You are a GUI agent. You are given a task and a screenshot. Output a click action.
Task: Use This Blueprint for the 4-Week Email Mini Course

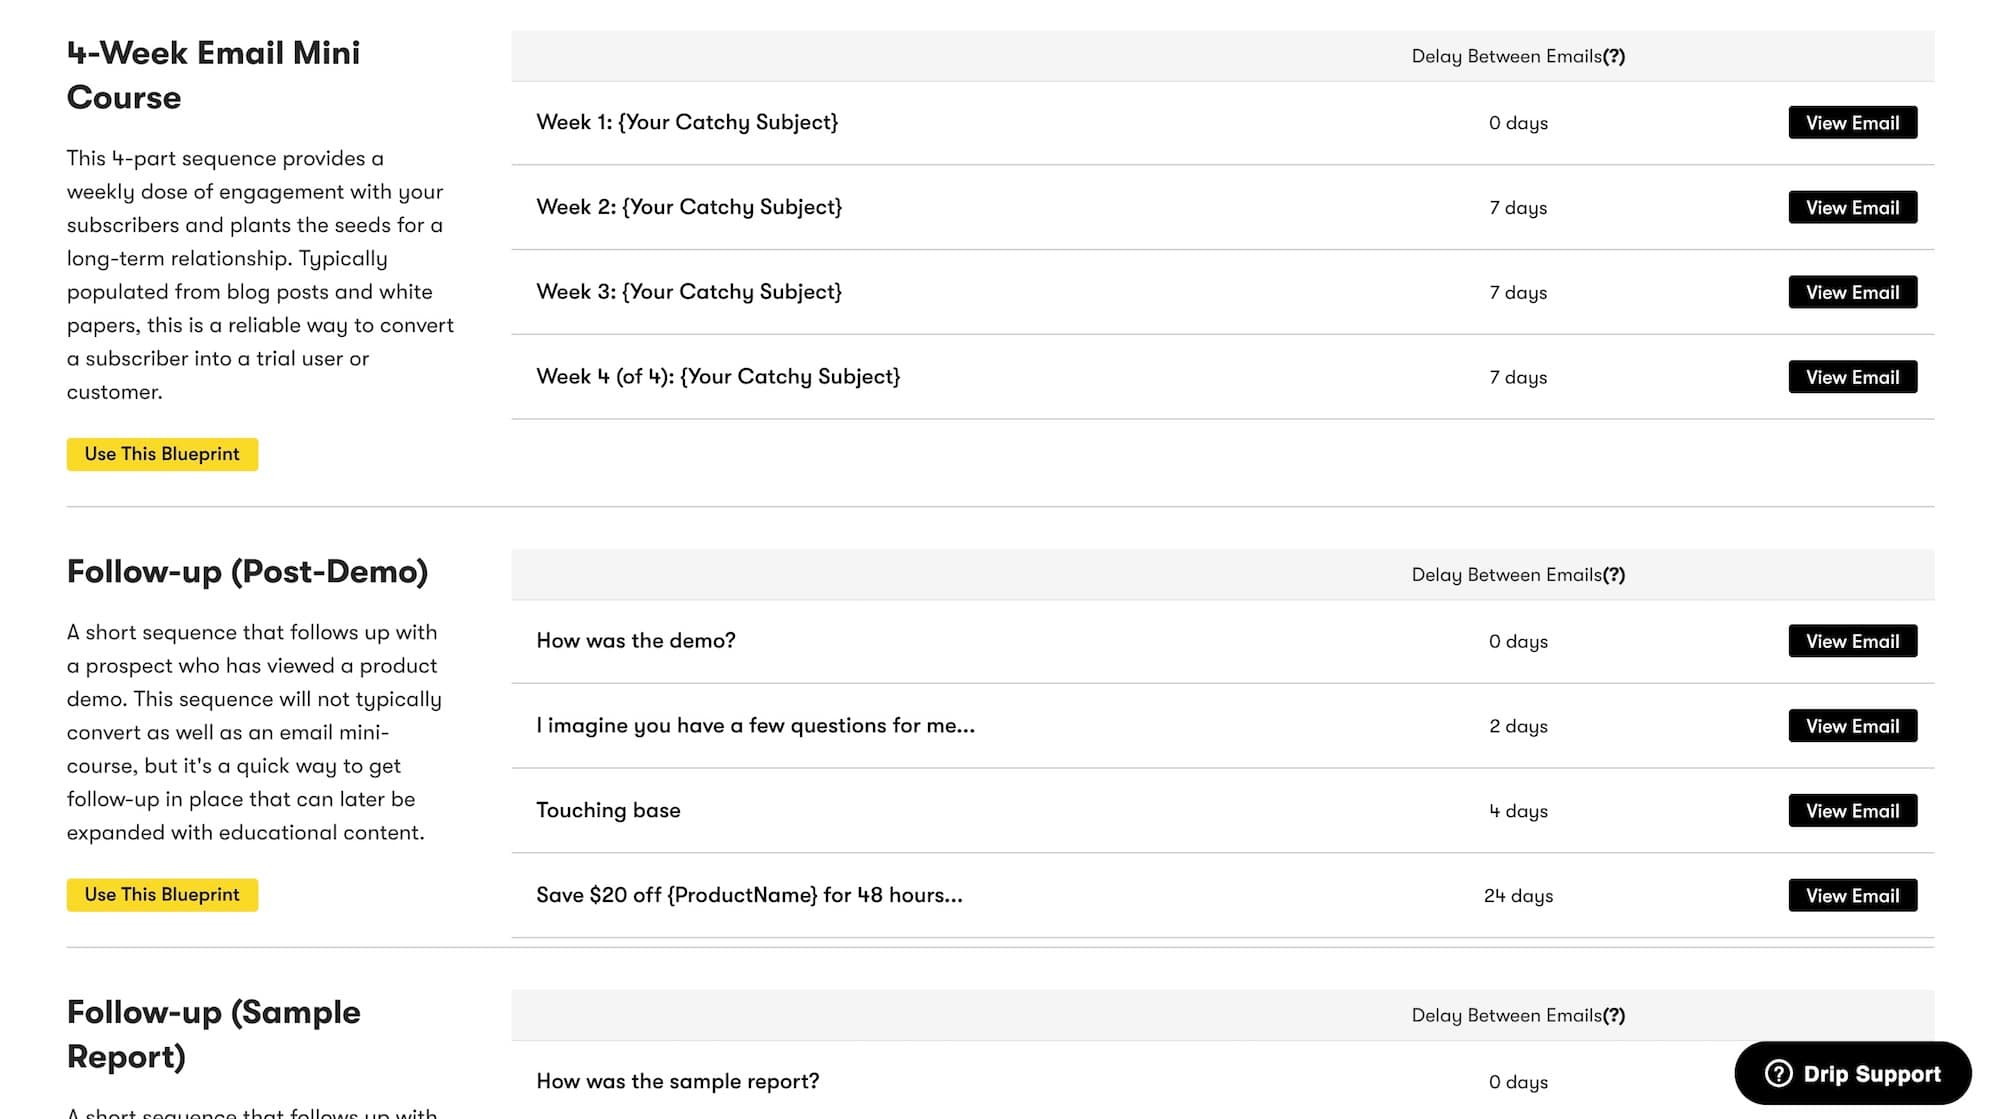click(162, 454)
